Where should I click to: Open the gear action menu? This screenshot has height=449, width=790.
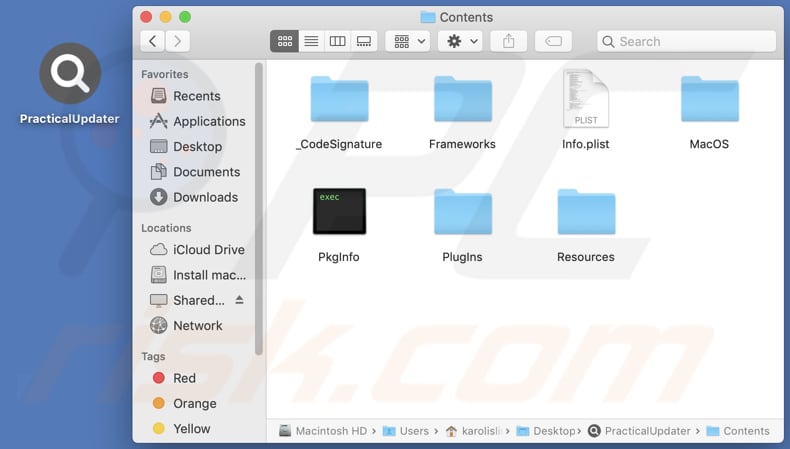coord(462,41)
